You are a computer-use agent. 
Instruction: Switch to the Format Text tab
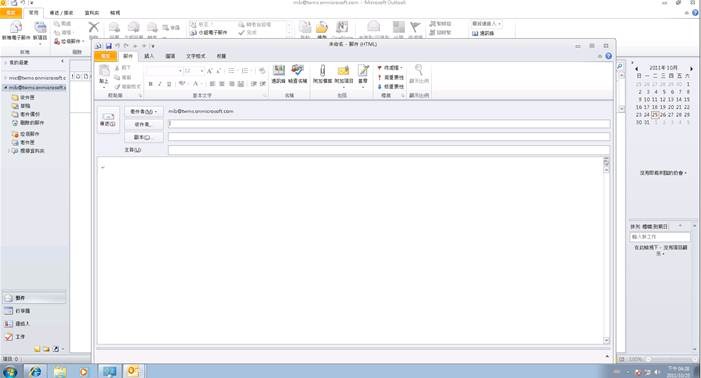196,56
